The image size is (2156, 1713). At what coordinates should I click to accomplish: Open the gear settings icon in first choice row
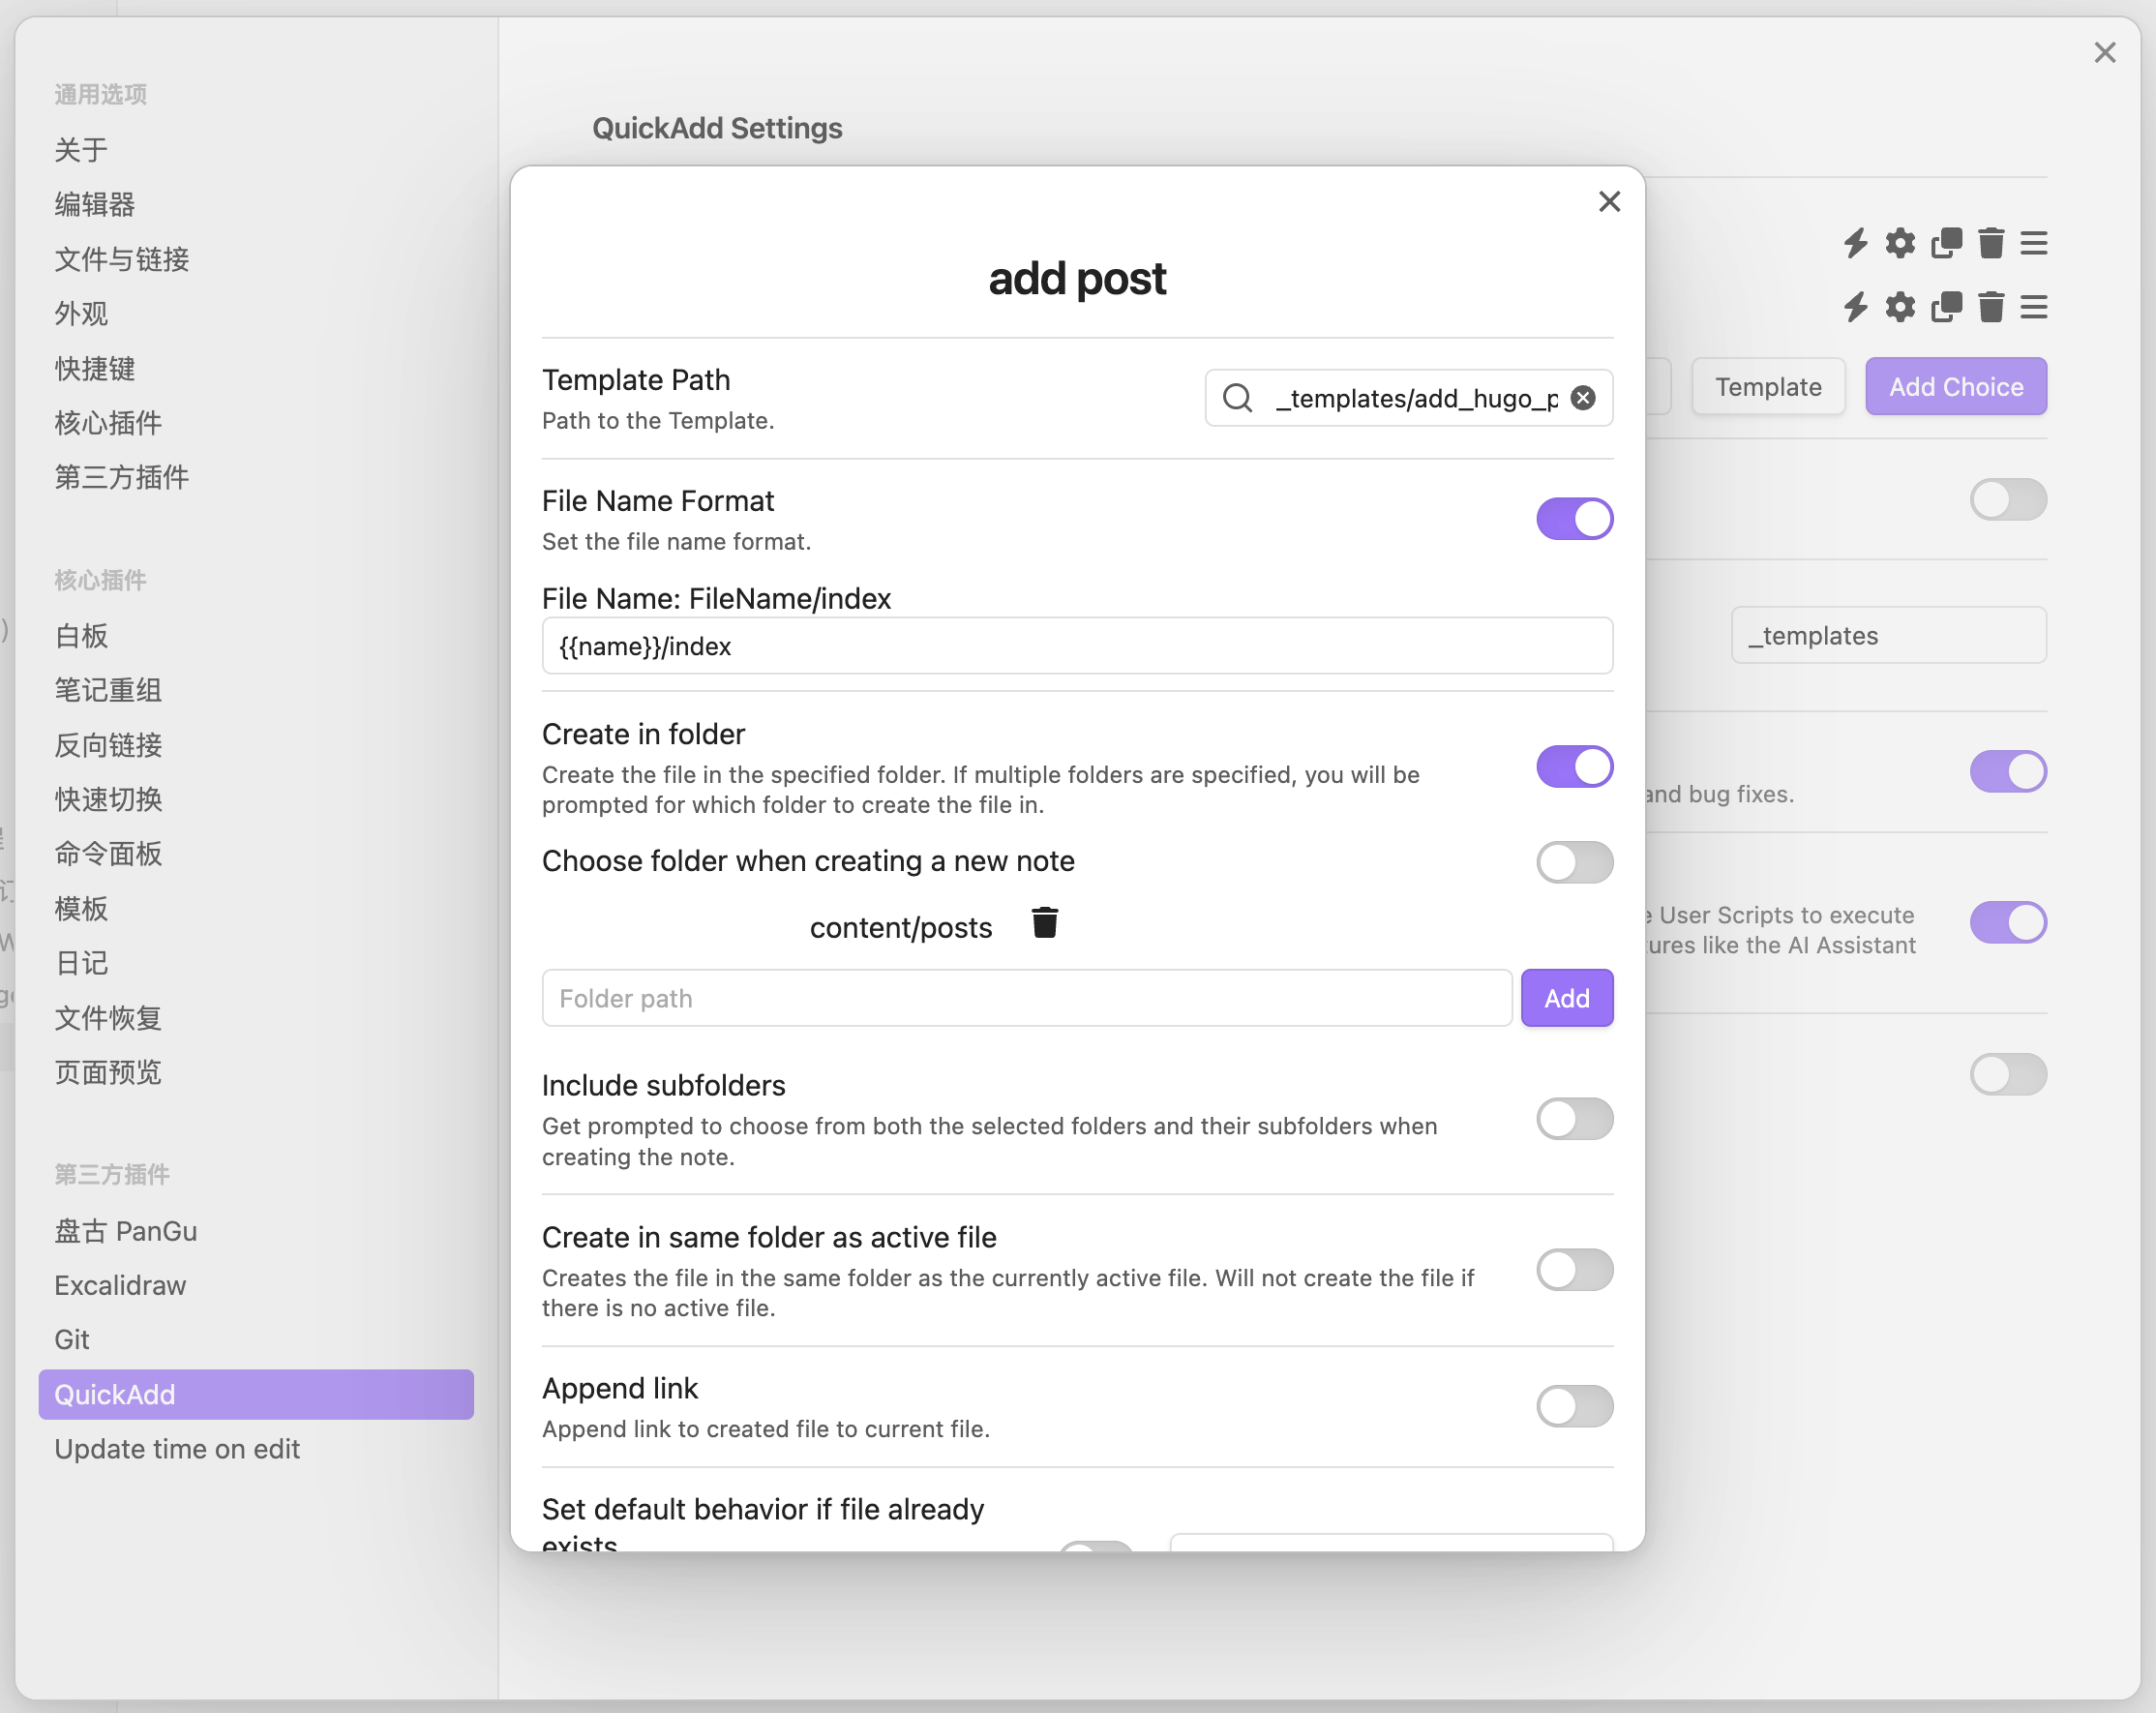(1900, 243)
